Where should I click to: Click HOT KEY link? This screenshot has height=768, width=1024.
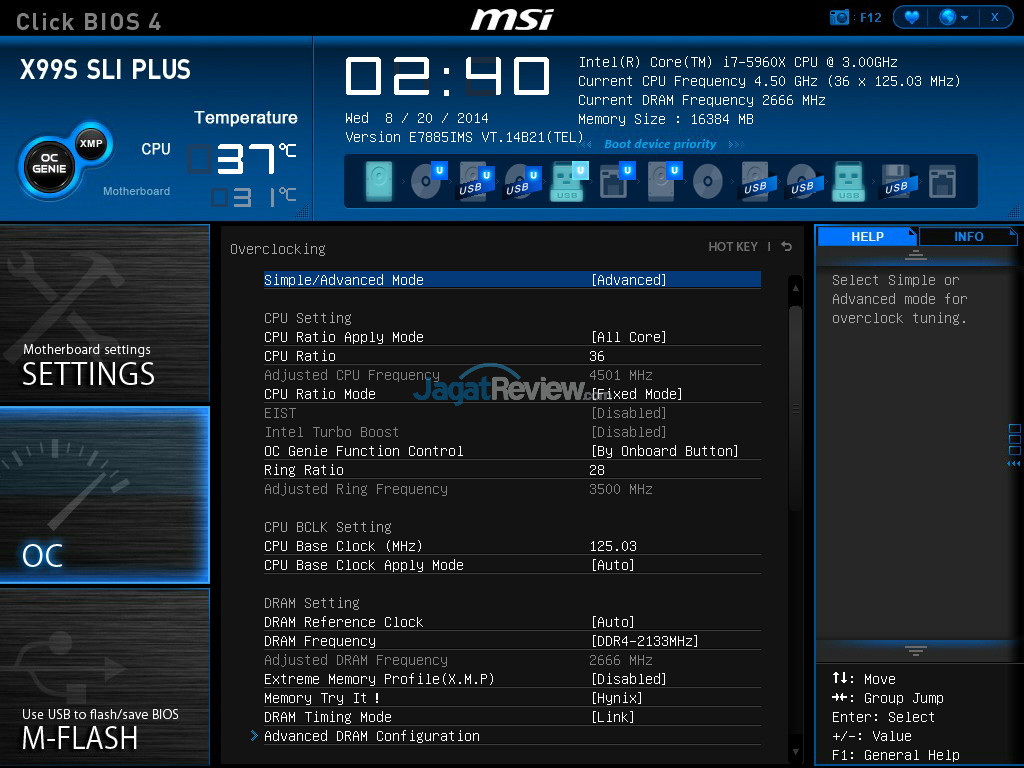tap(733, 247)
